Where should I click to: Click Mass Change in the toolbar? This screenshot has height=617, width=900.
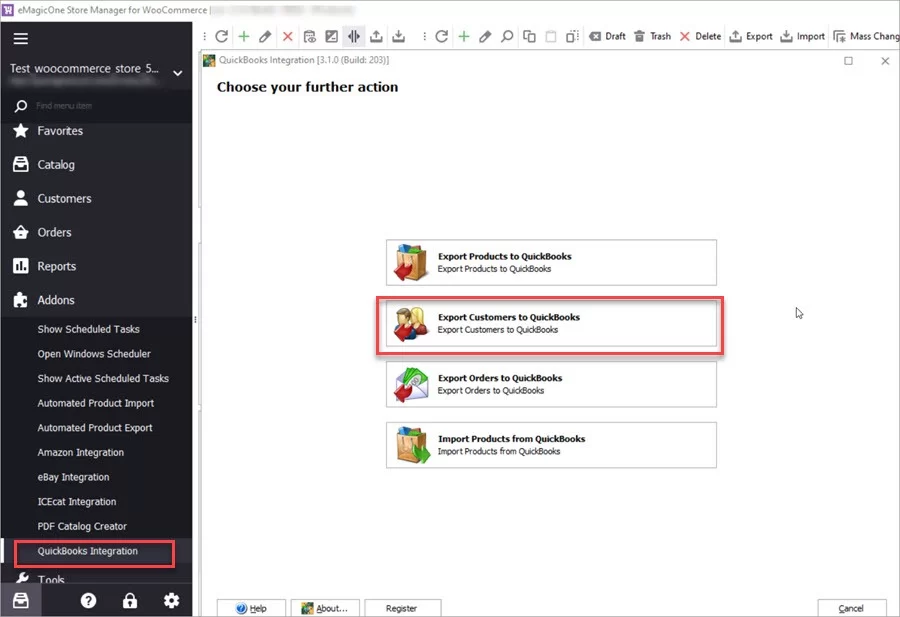coord(868,36)
